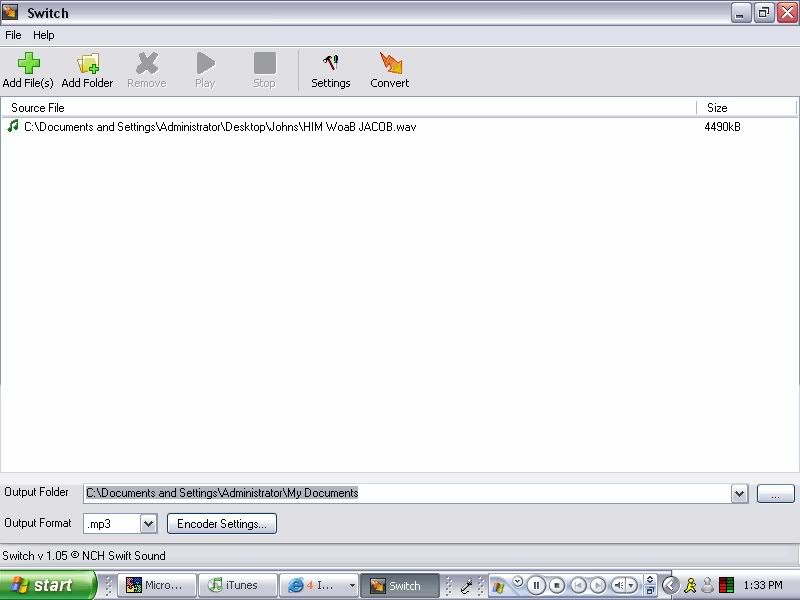Expand hidden system tray icons arrow
Viewport: 800px width, 600px height.
click(671, 585)
